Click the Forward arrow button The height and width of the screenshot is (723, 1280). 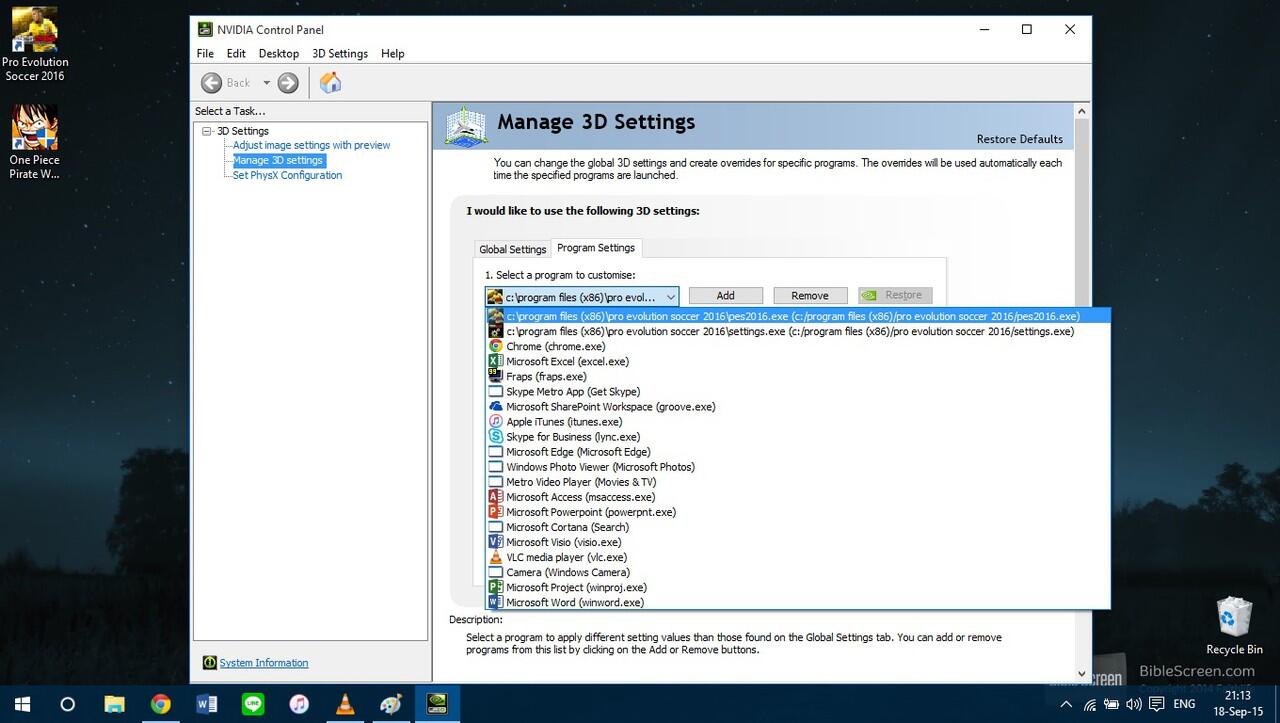coord(288,83)
